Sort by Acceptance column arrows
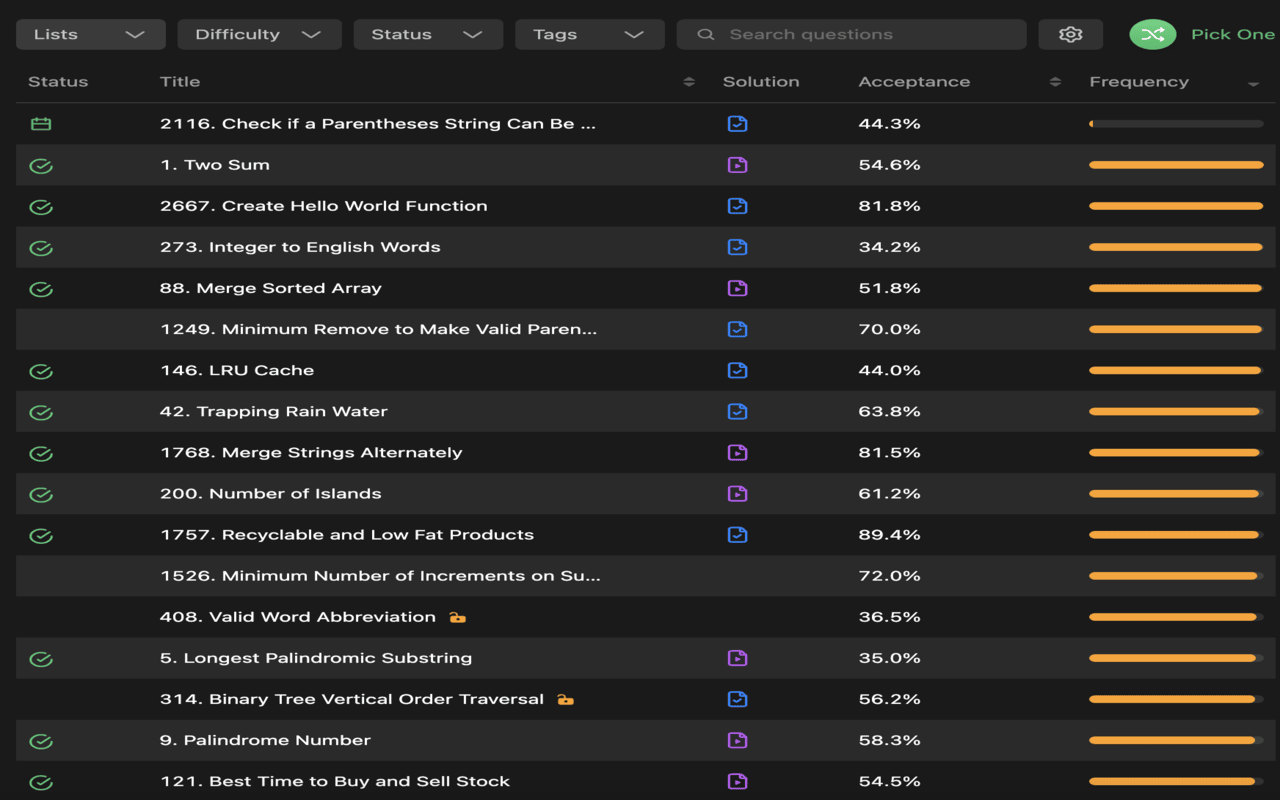1280x800 pixels. click(x=1055, y=82)
